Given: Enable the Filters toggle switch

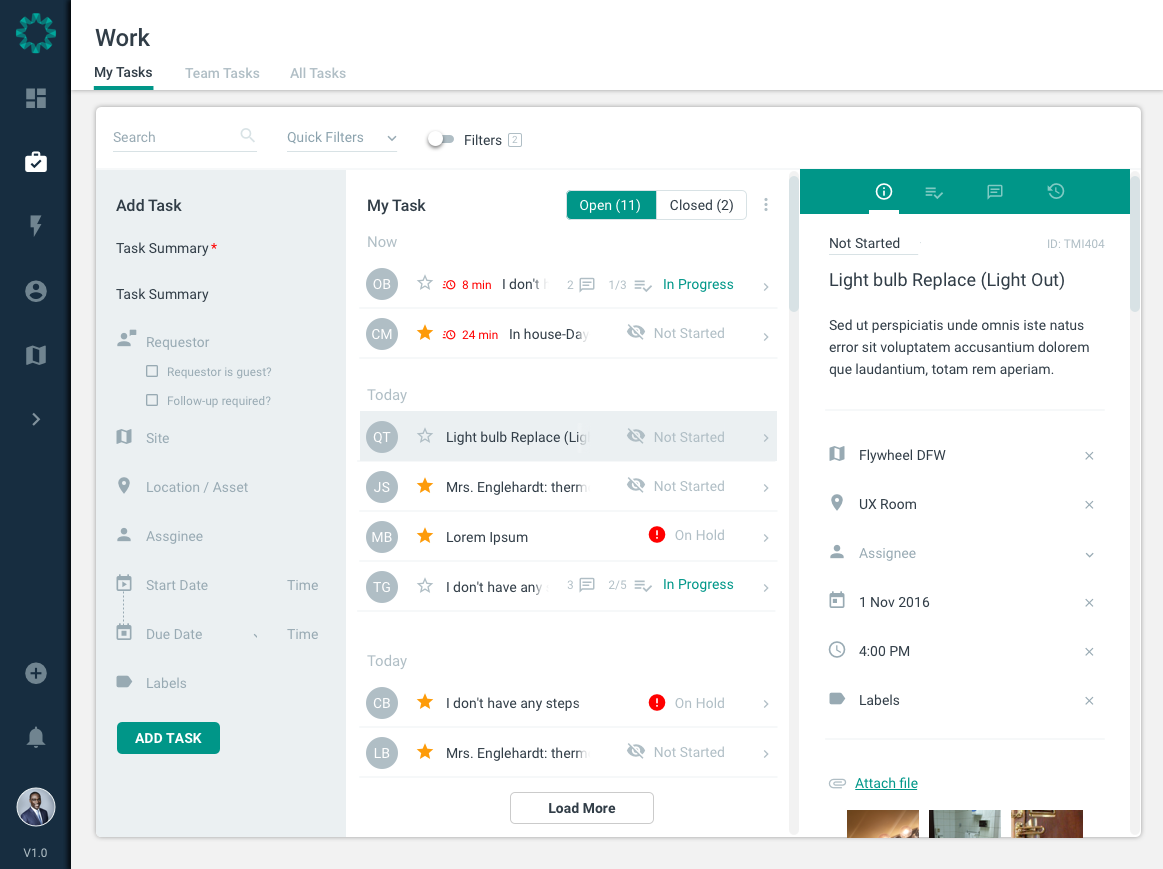Looking at the screenshot, I should coord(440,139).
